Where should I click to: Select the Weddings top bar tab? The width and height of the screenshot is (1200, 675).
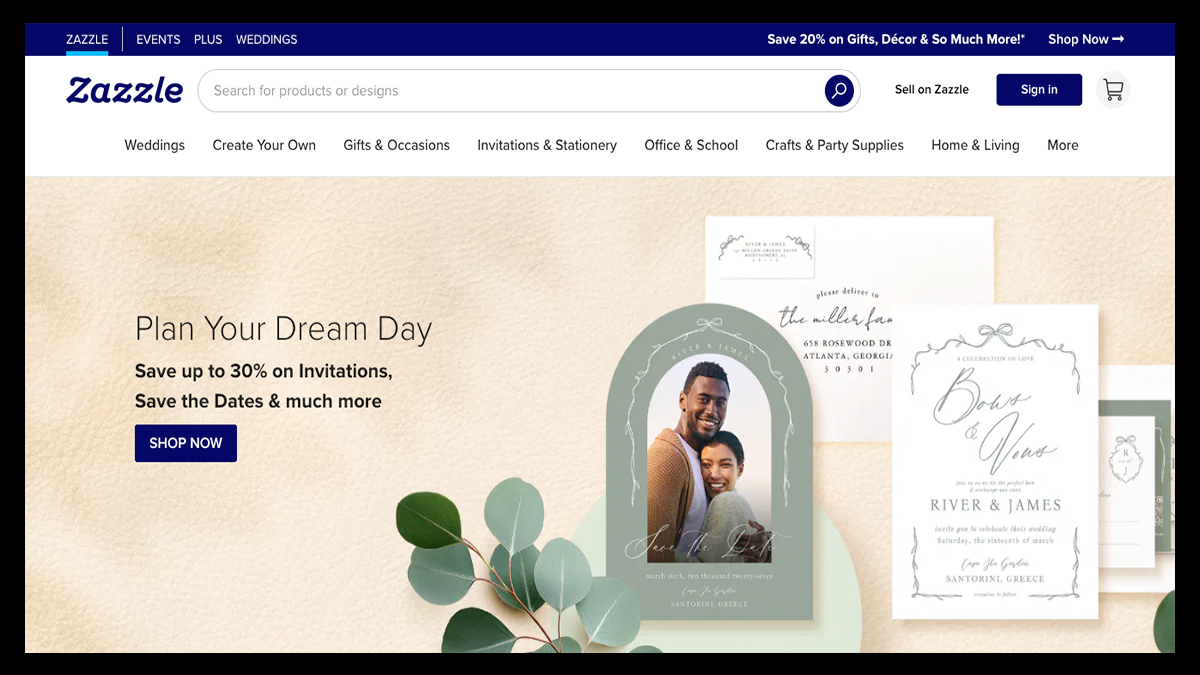pos(266,39)
